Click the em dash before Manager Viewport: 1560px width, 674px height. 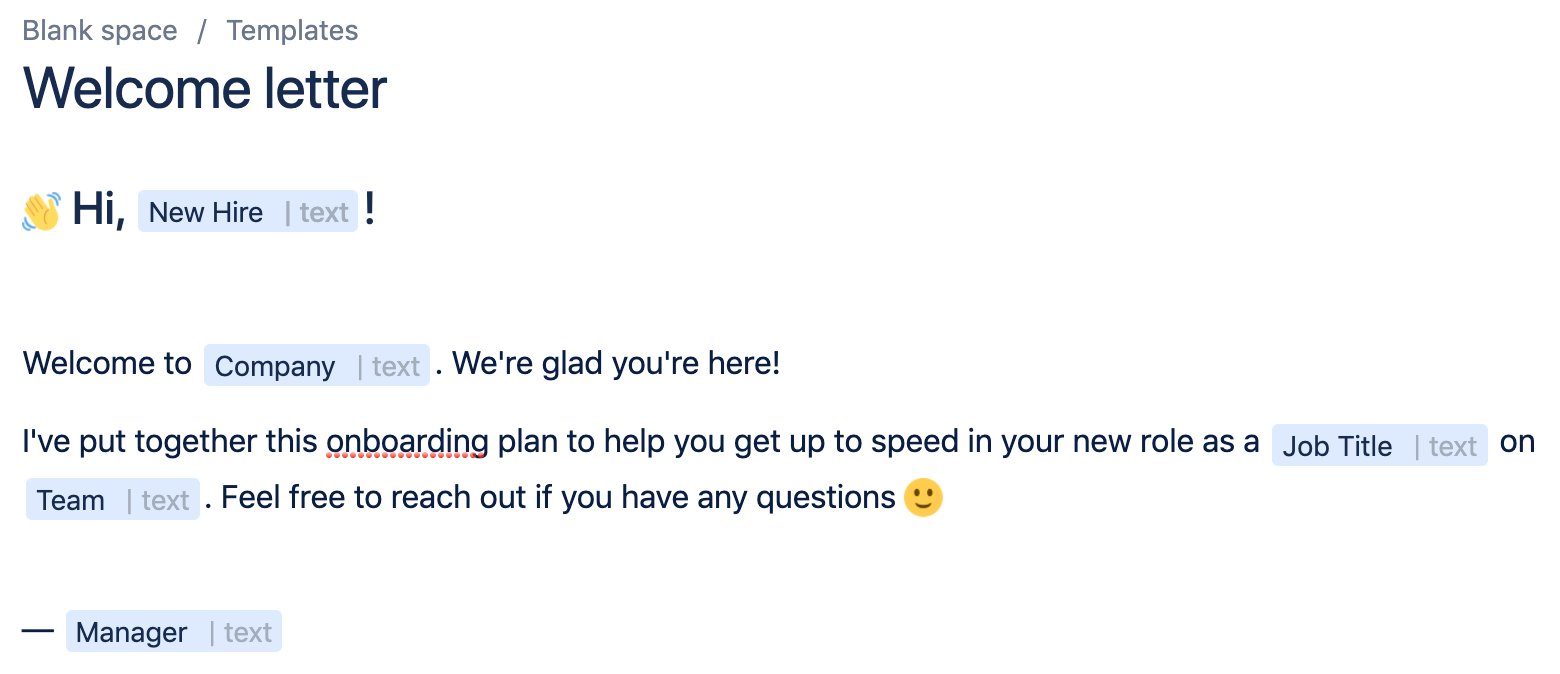click(38, 631)
